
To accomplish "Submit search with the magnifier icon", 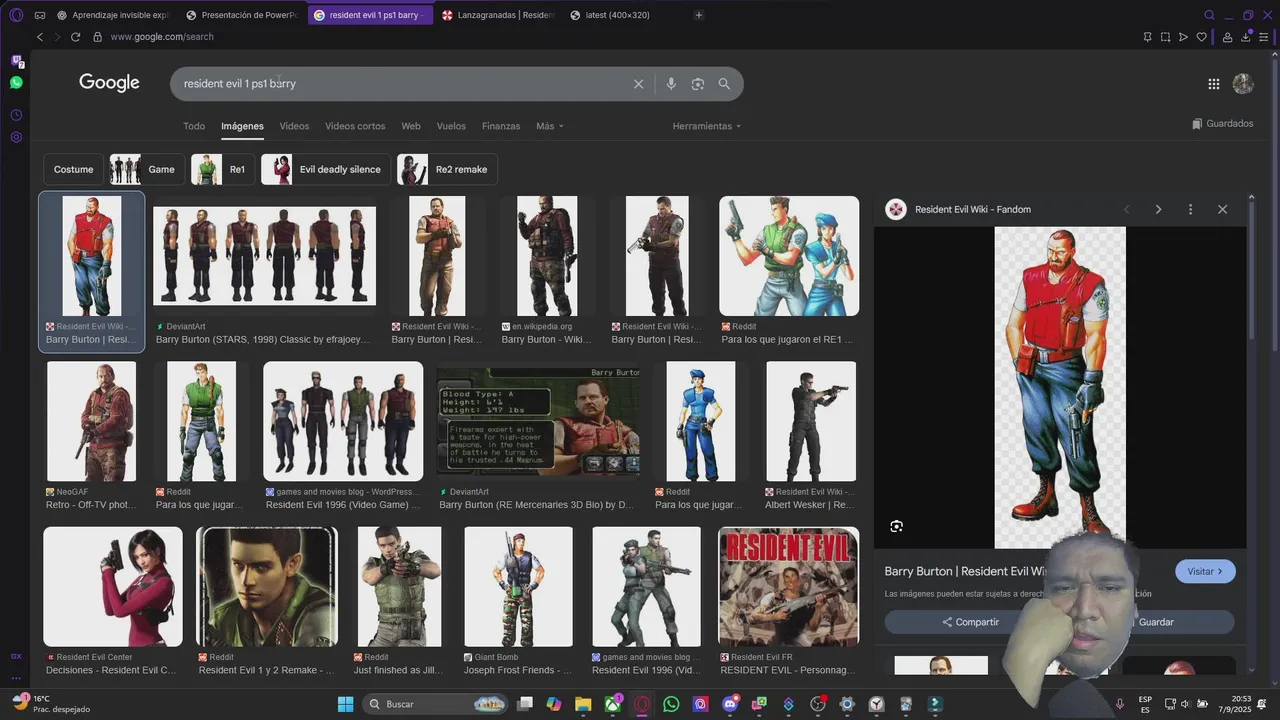I will (724, 84).
